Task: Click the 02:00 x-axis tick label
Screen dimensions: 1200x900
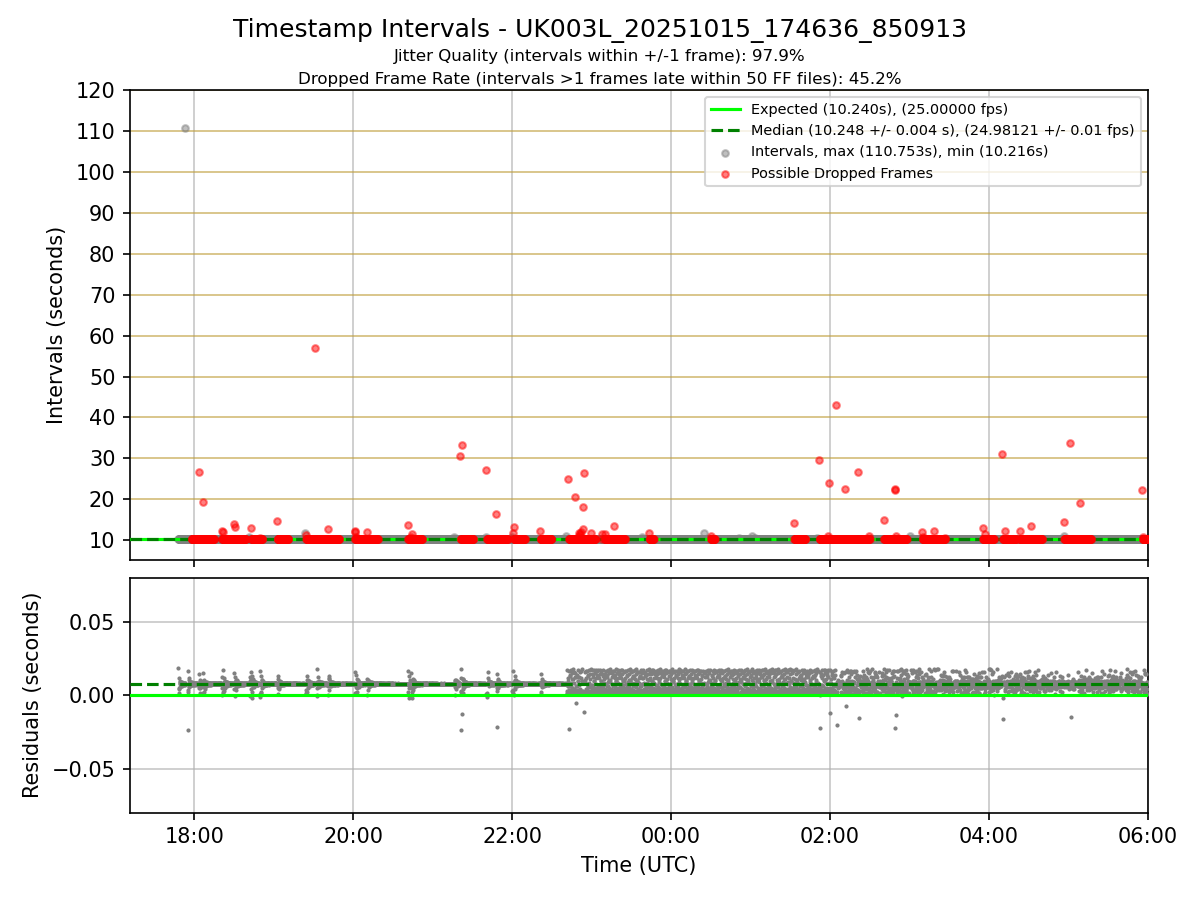Action: point(830,836)
